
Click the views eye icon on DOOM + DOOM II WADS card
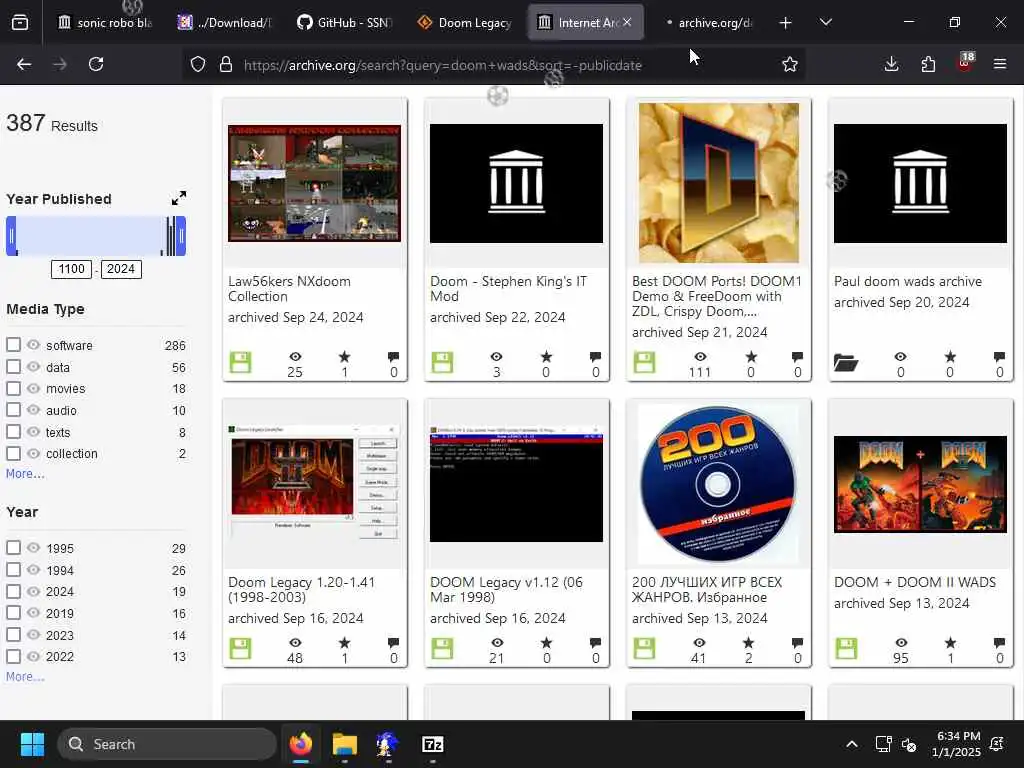901,643
